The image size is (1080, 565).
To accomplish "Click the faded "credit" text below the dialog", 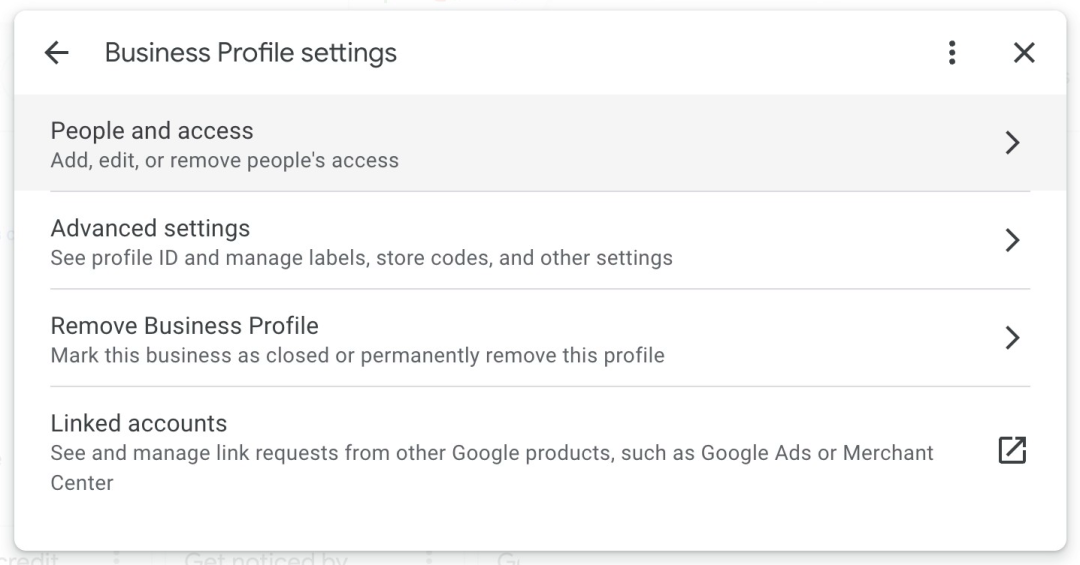I will [x=28, y=558].
